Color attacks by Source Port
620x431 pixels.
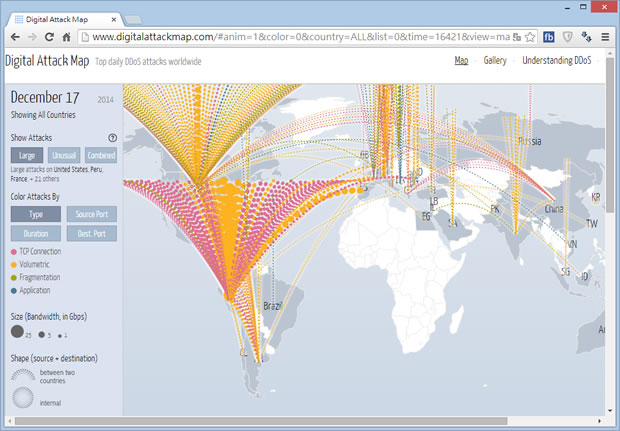(x=91, y=213)
